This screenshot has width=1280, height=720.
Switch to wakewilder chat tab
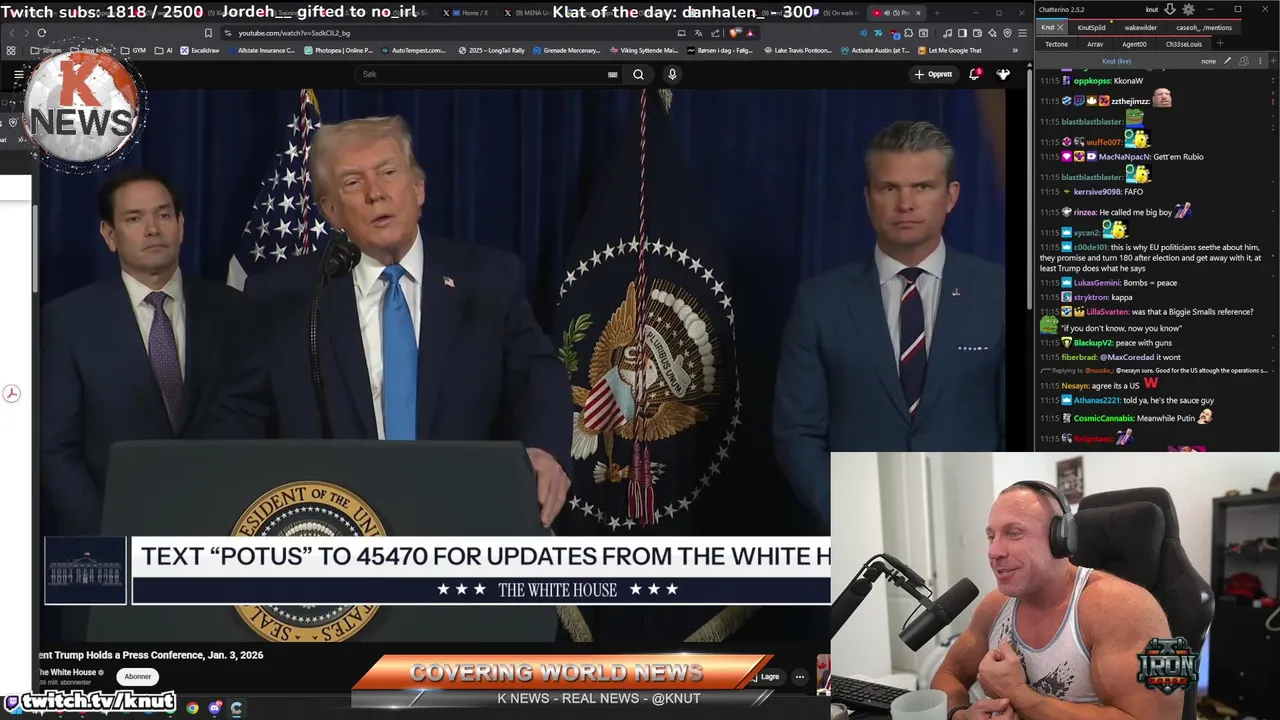point(1141,28)
